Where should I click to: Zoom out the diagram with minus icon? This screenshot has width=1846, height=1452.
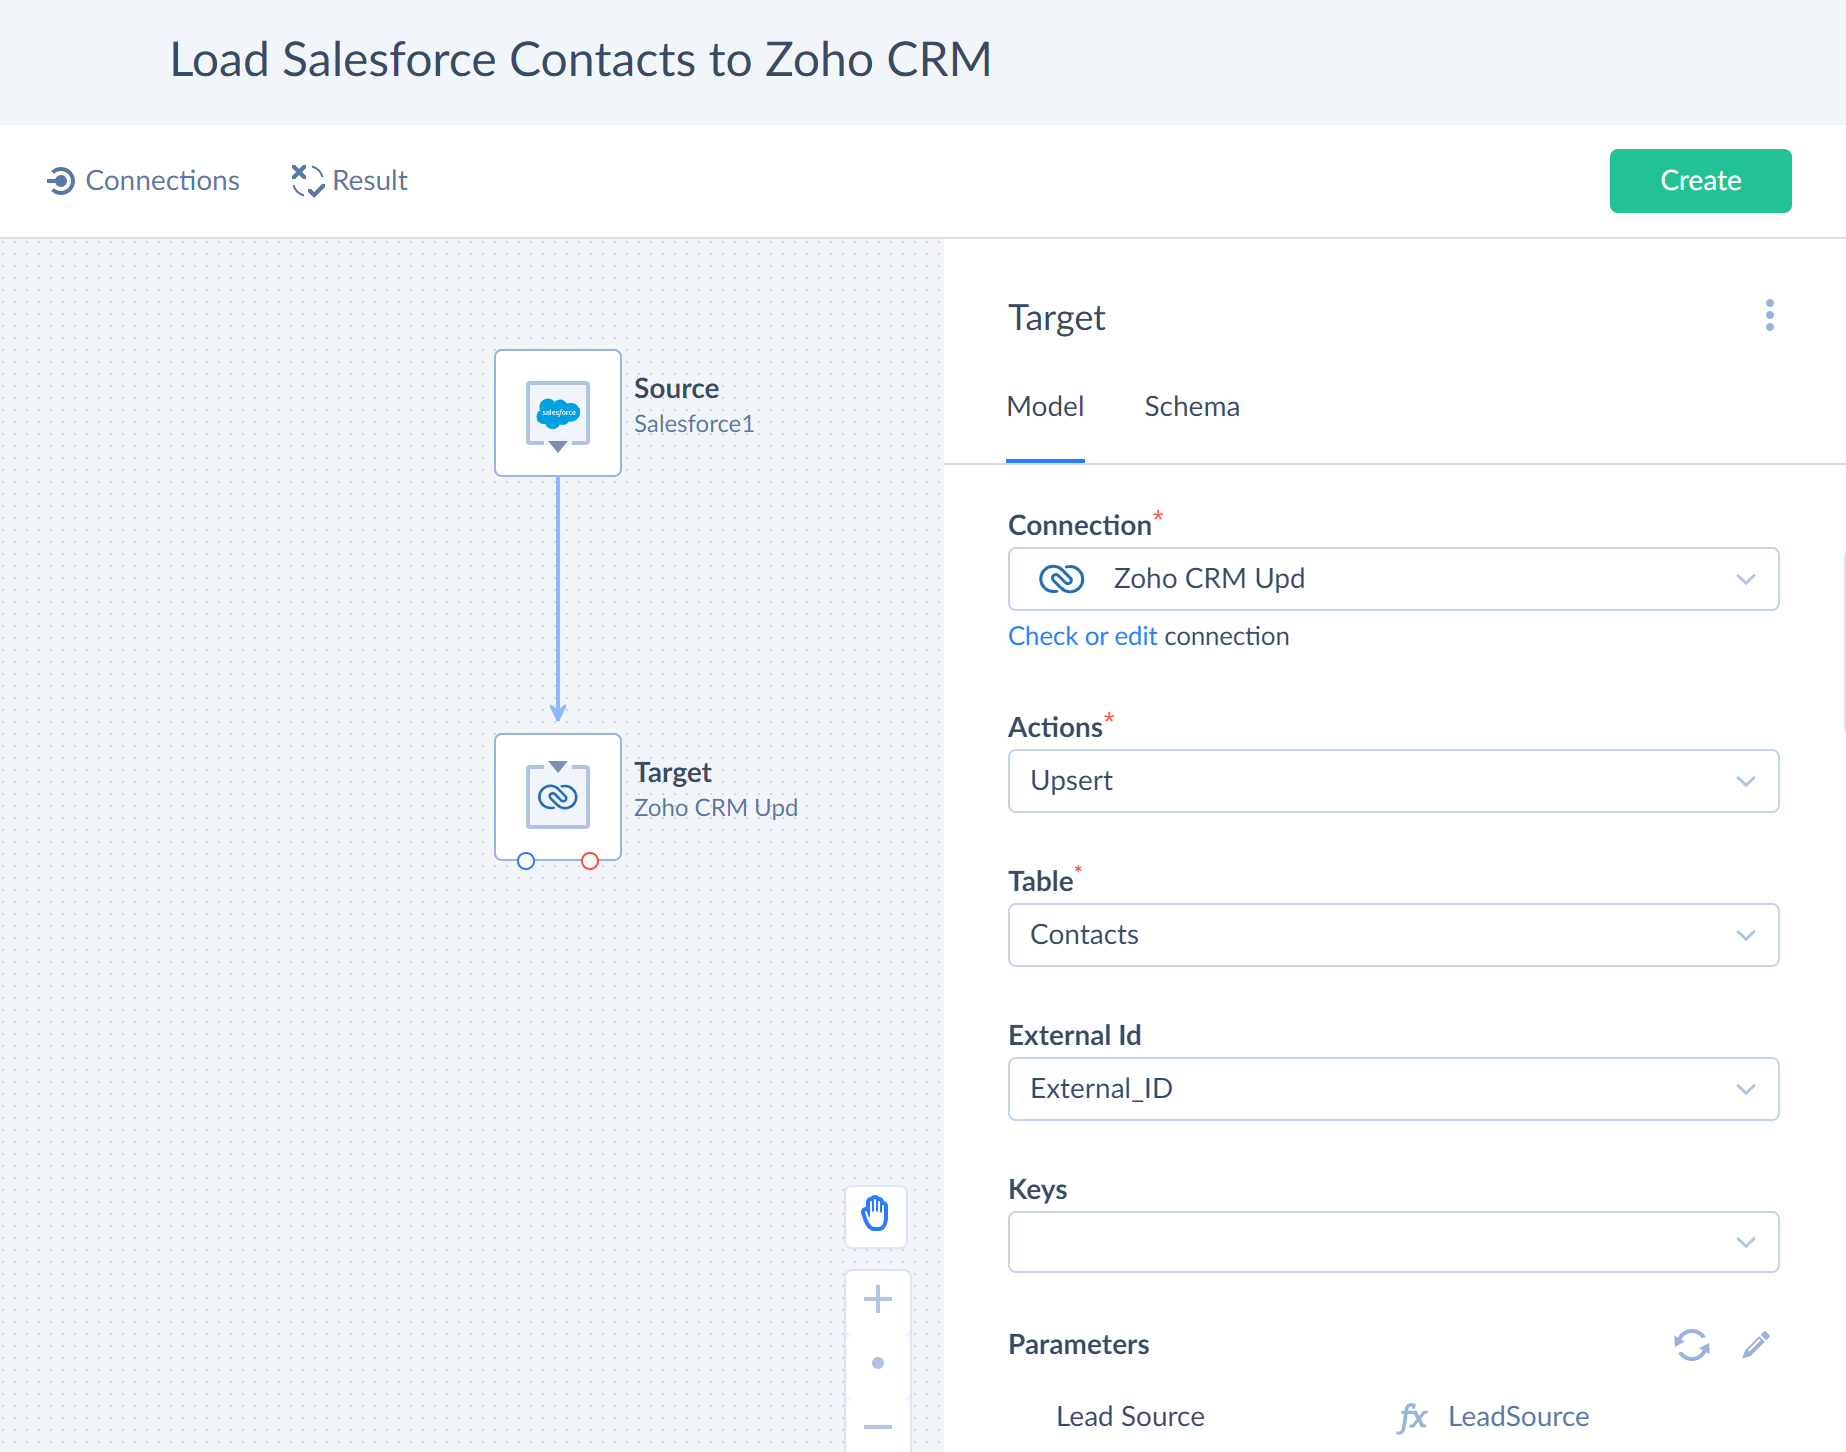pos(878,1427)
